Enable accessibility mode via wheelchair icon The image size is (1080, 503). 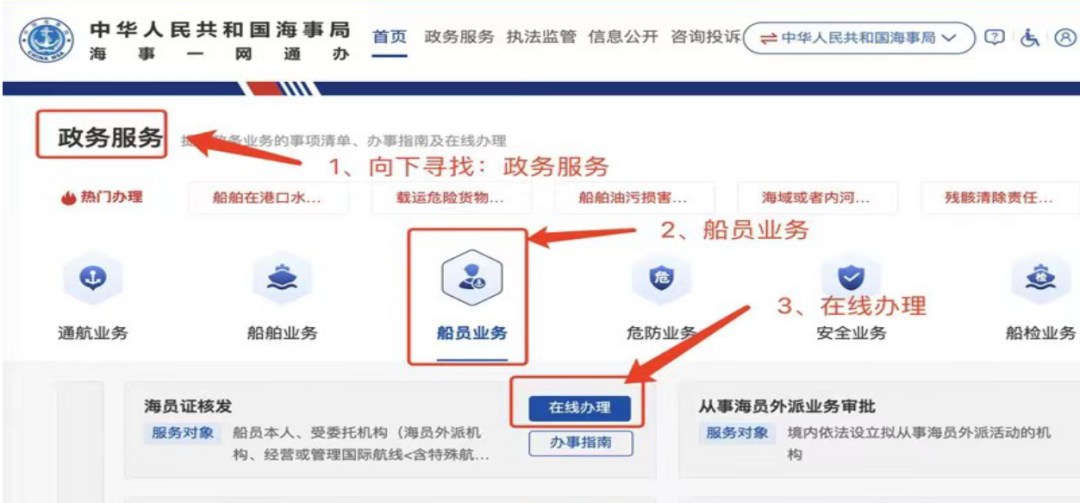click(x=1030, y=37)
